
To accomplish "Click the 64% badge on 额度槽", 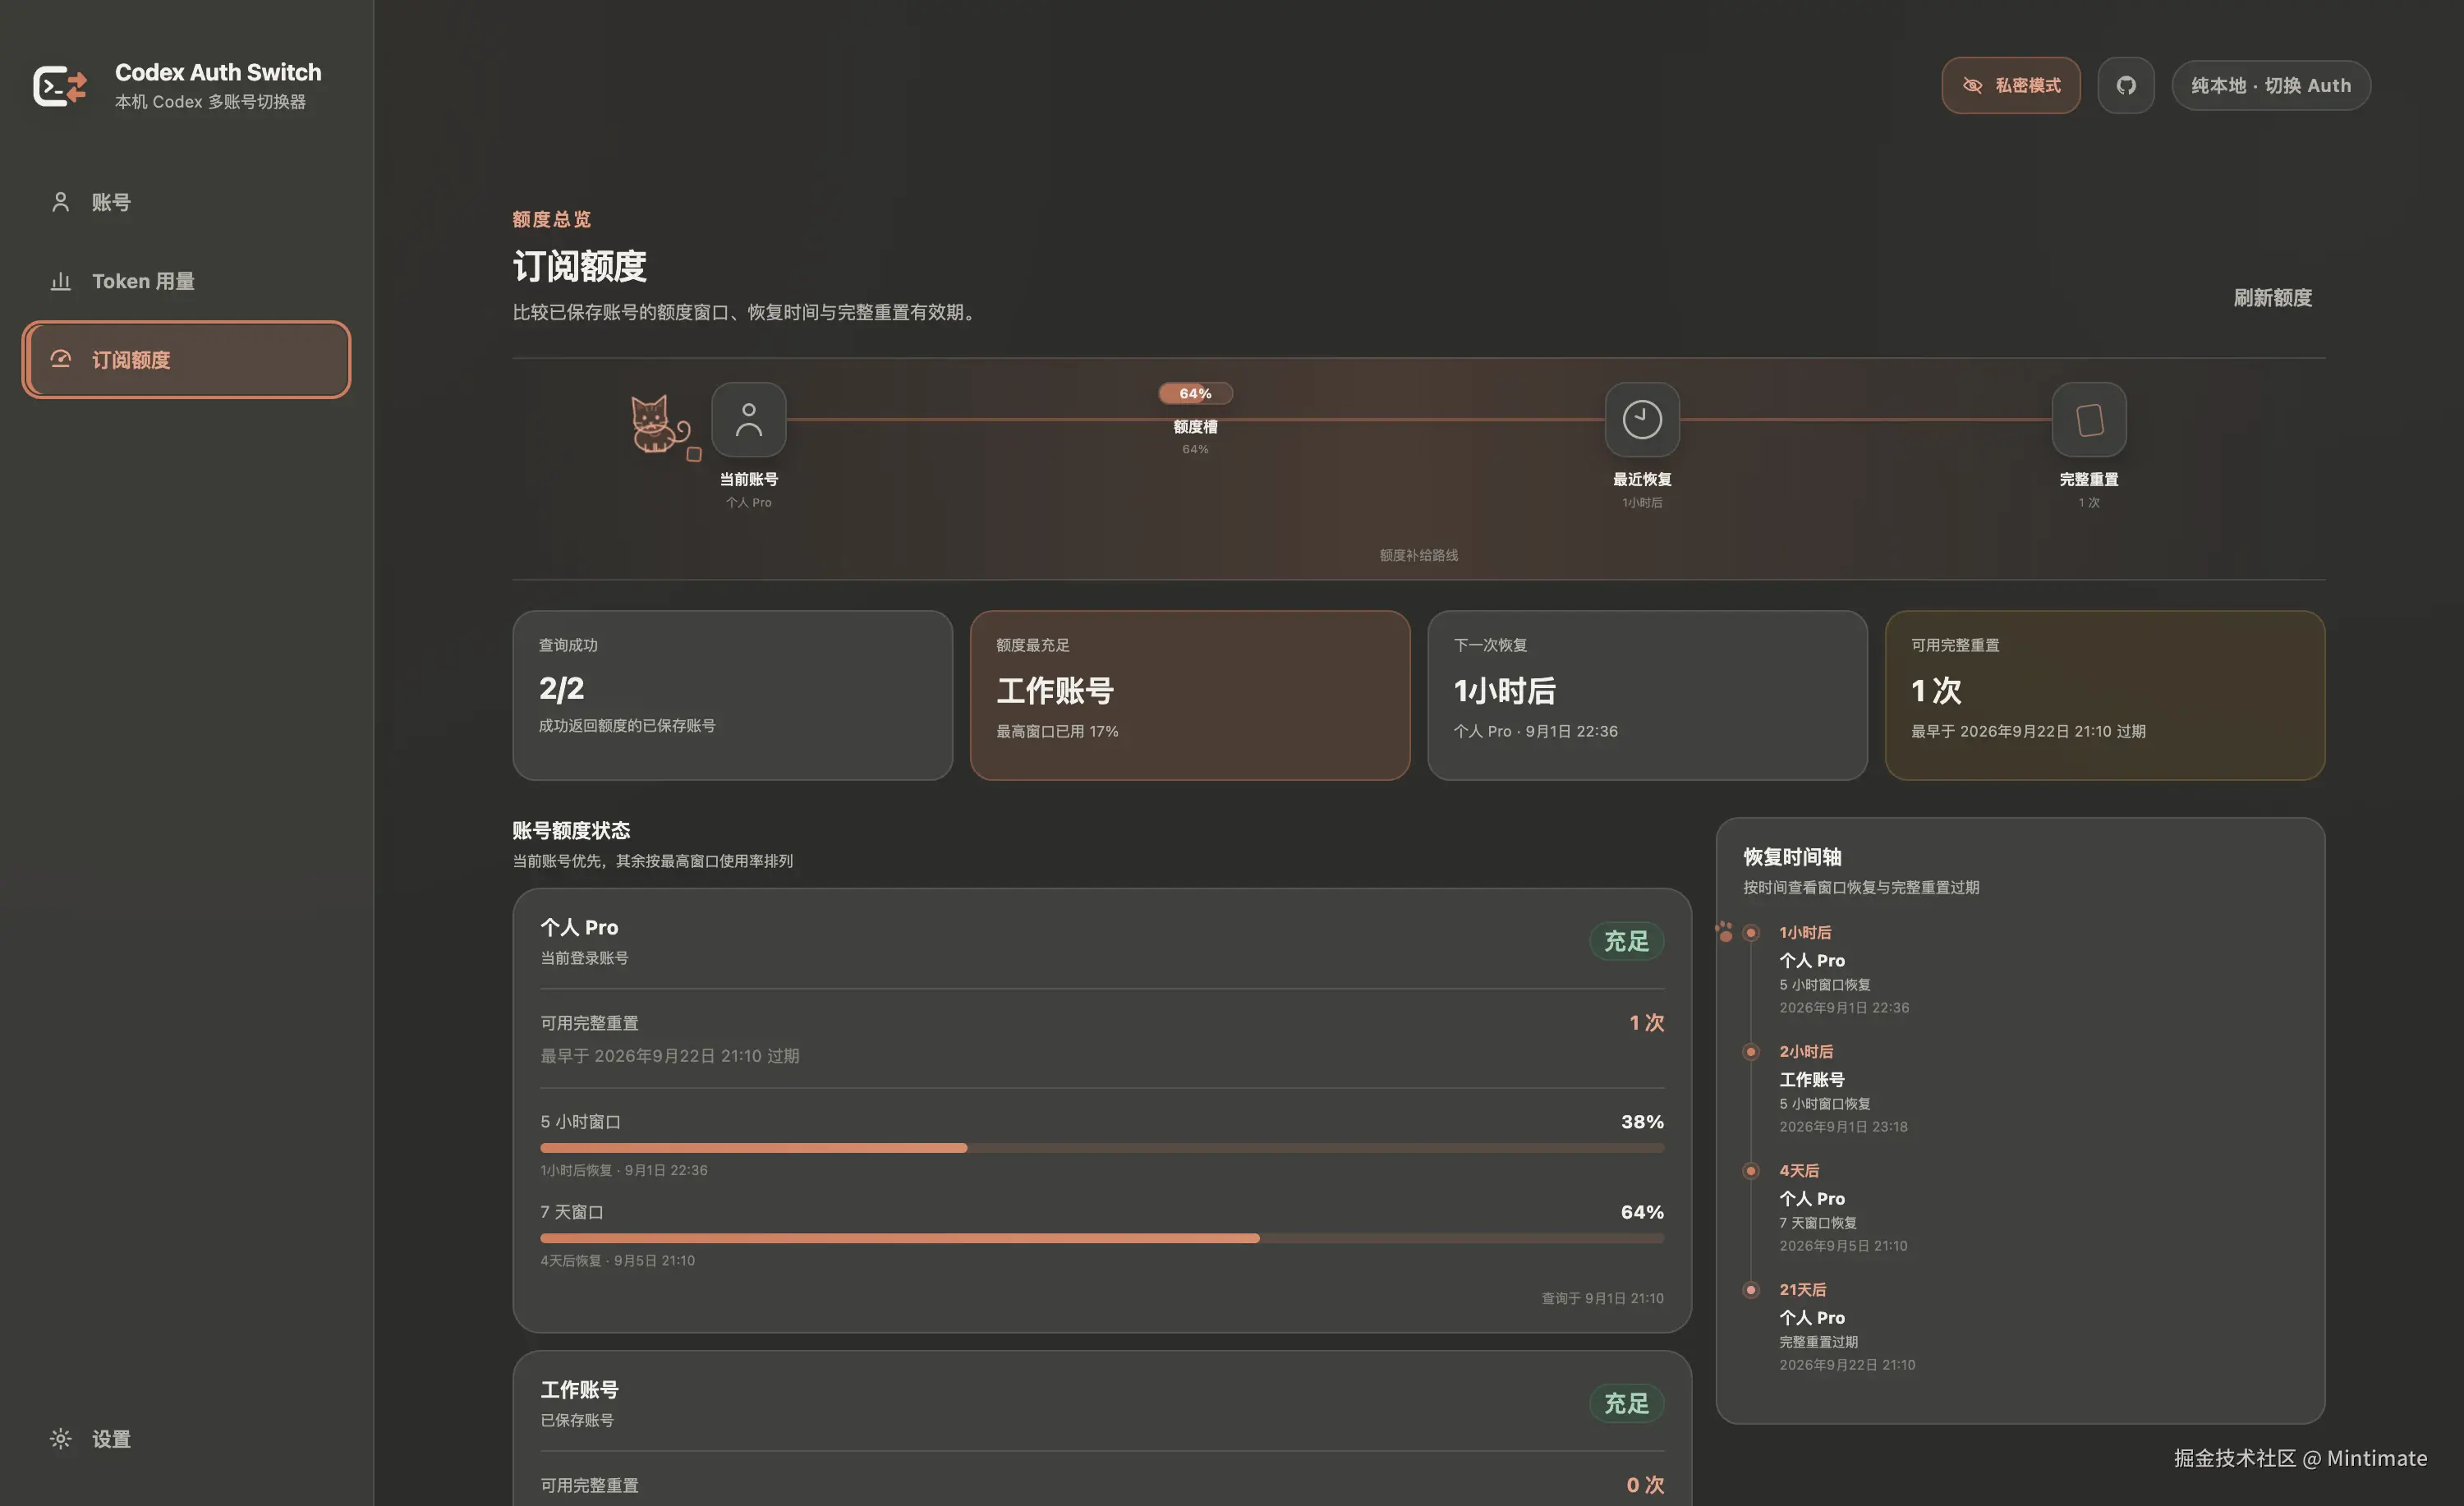I will coord(1195,393).
